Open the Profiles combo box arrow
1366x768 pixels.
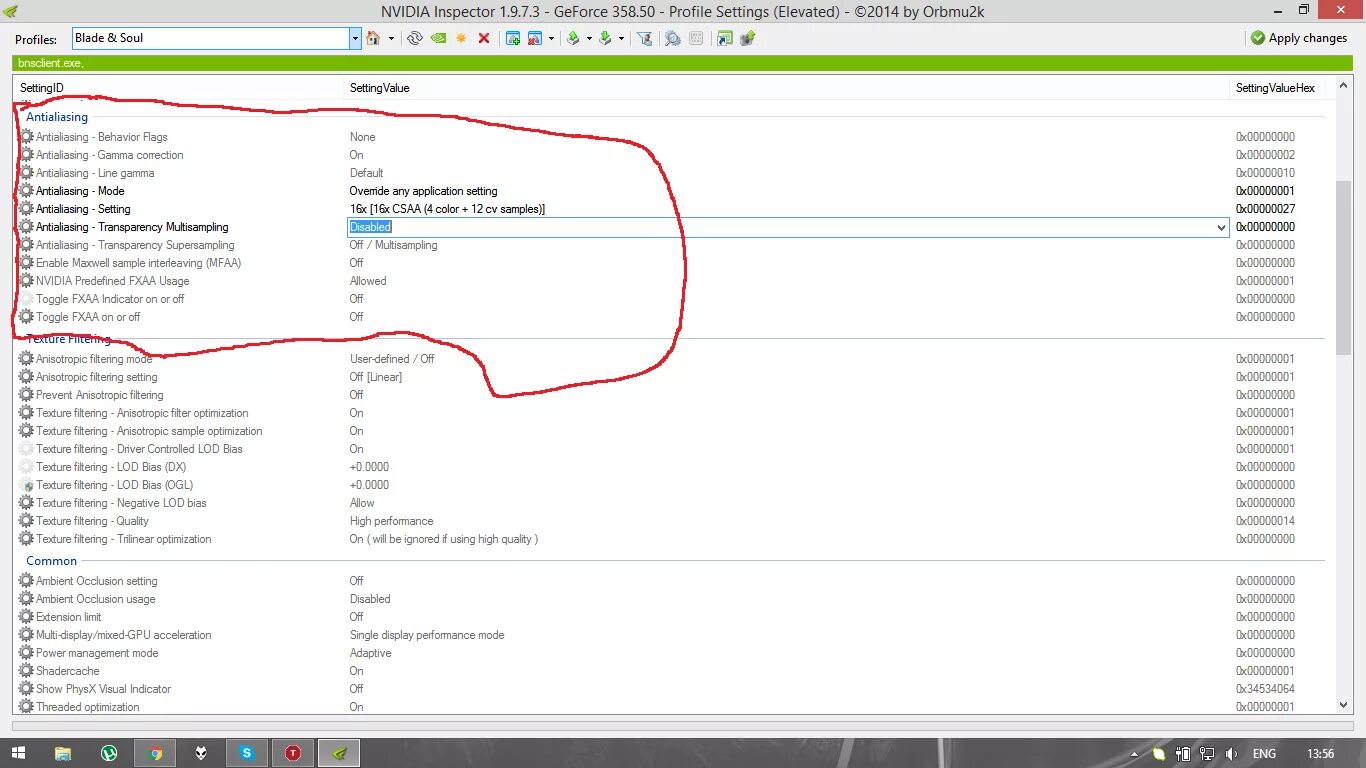click(x=355, y=38)
